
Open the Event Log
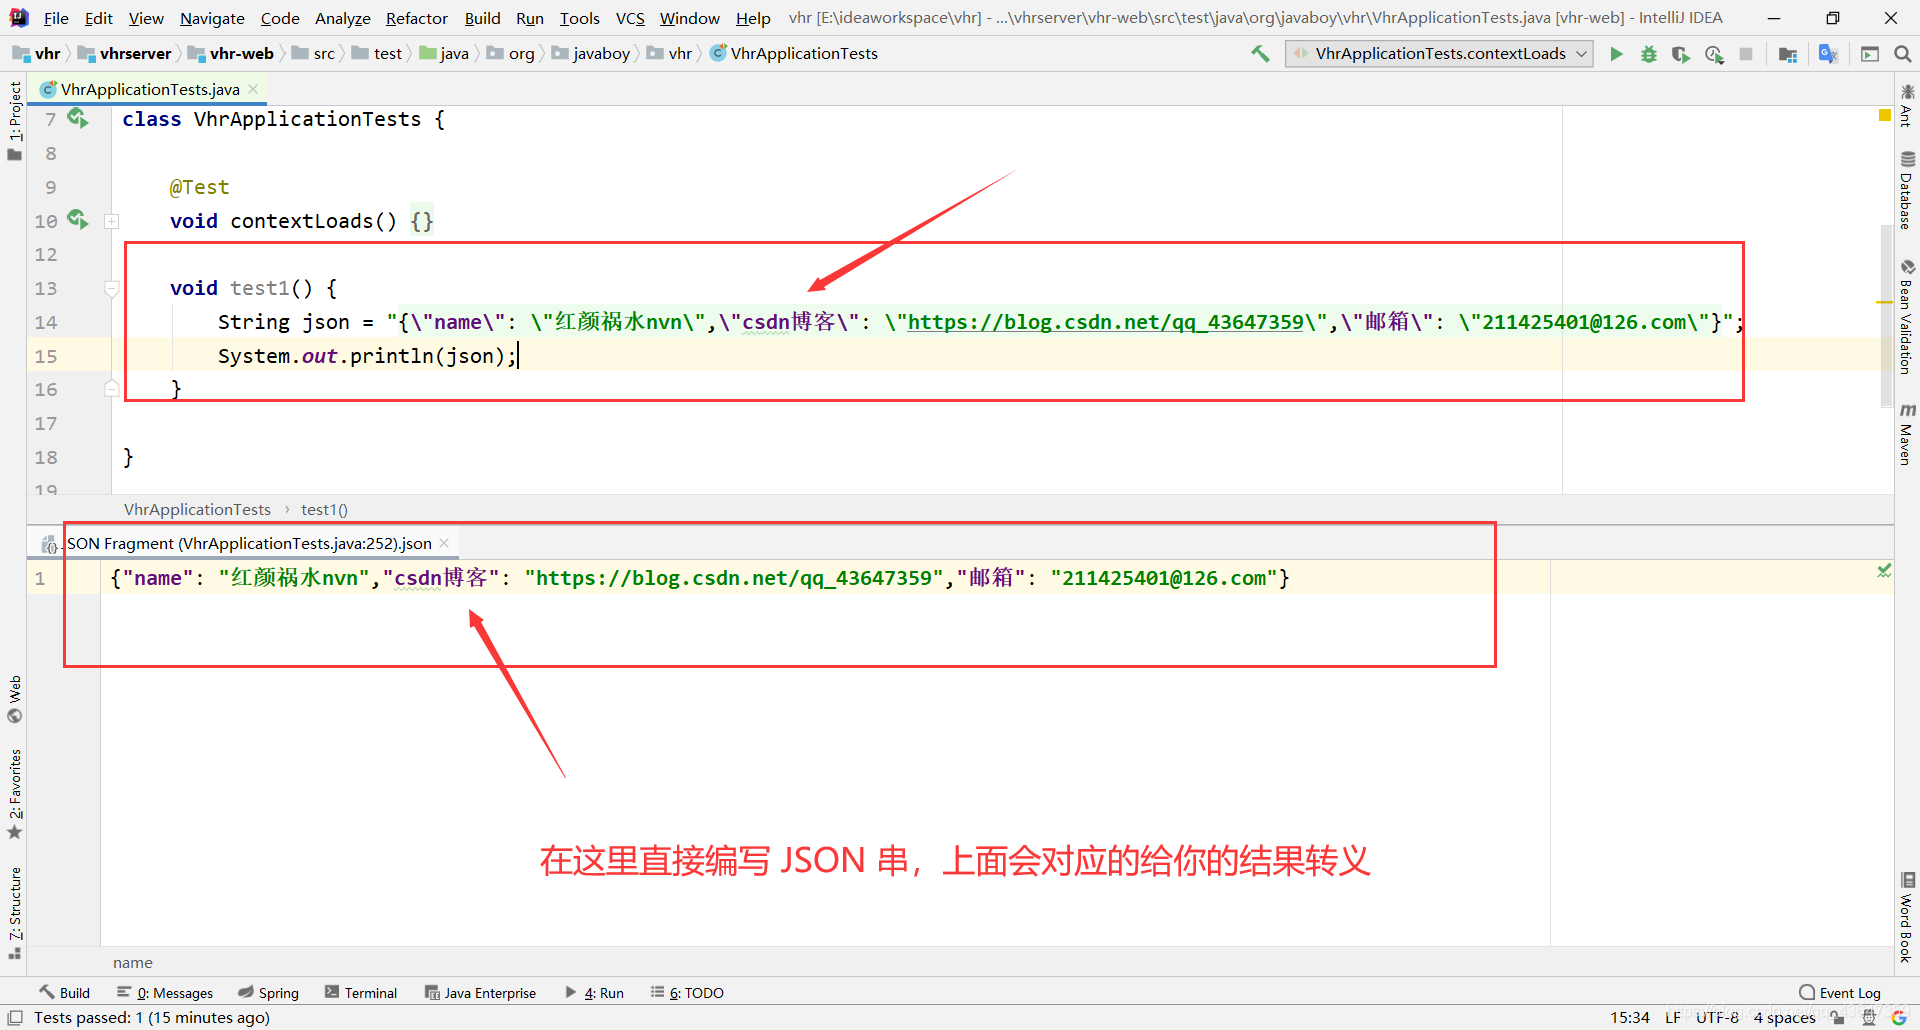tap(1840, 992)
